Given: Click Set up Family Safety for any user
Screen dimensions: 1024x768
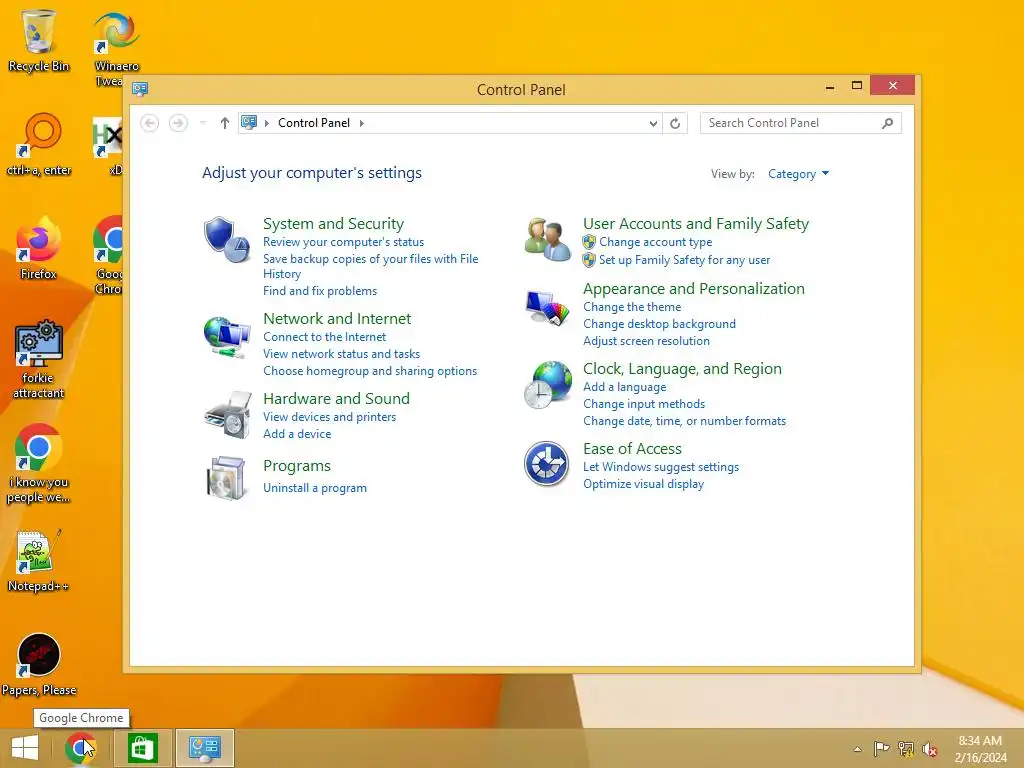Looking at the screenshot, I should coord(684,260).
